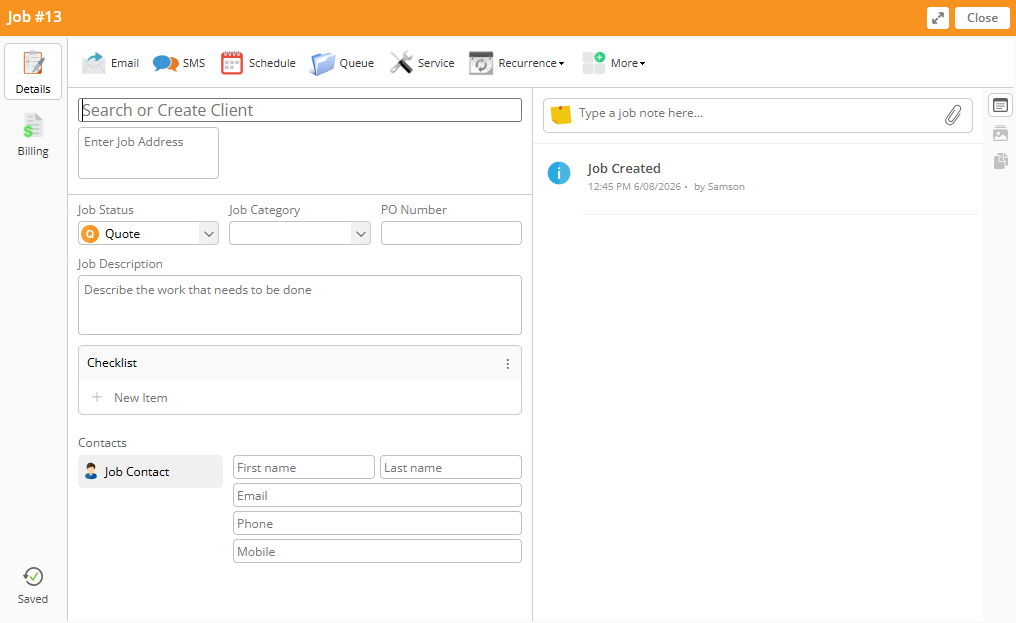Close the Job #13 window
Screen dimensions: 1016x623
(982, 18)
